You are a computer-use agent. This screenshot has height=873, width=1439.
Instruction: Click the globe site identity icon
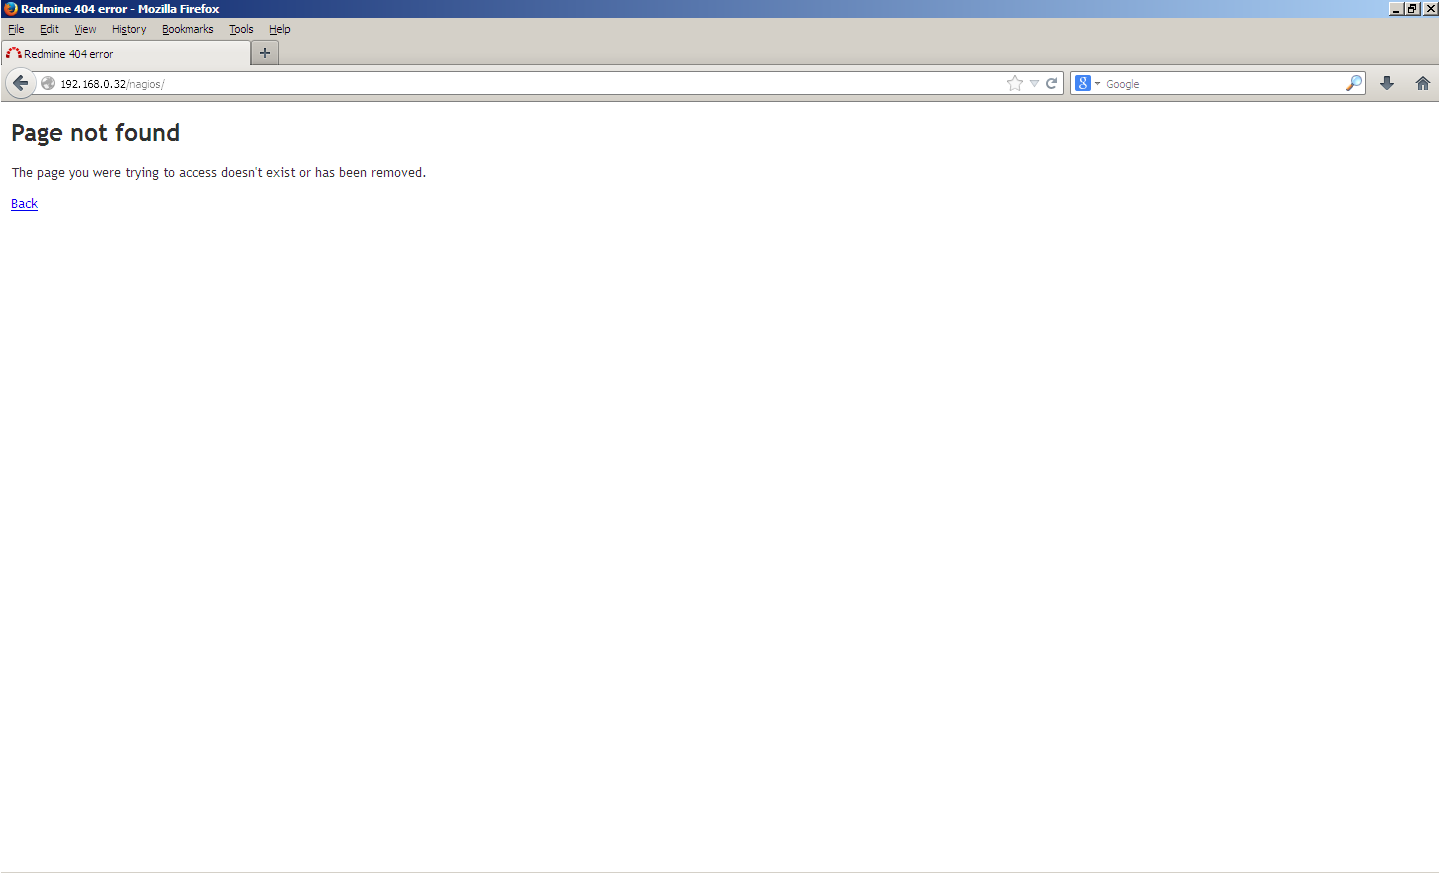click(48, 84)
